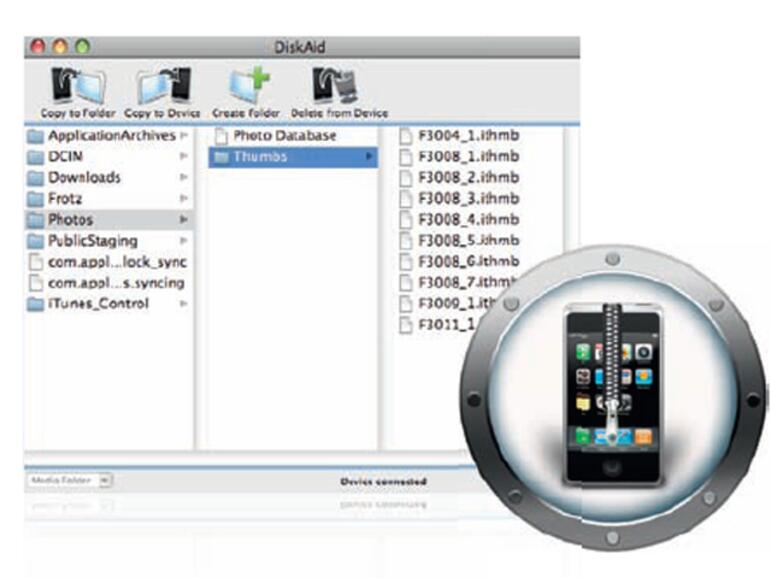The height and width of the screenshot is (578, 770).
Task: Select the iTunes_Control label
Action: pos(98,304)
